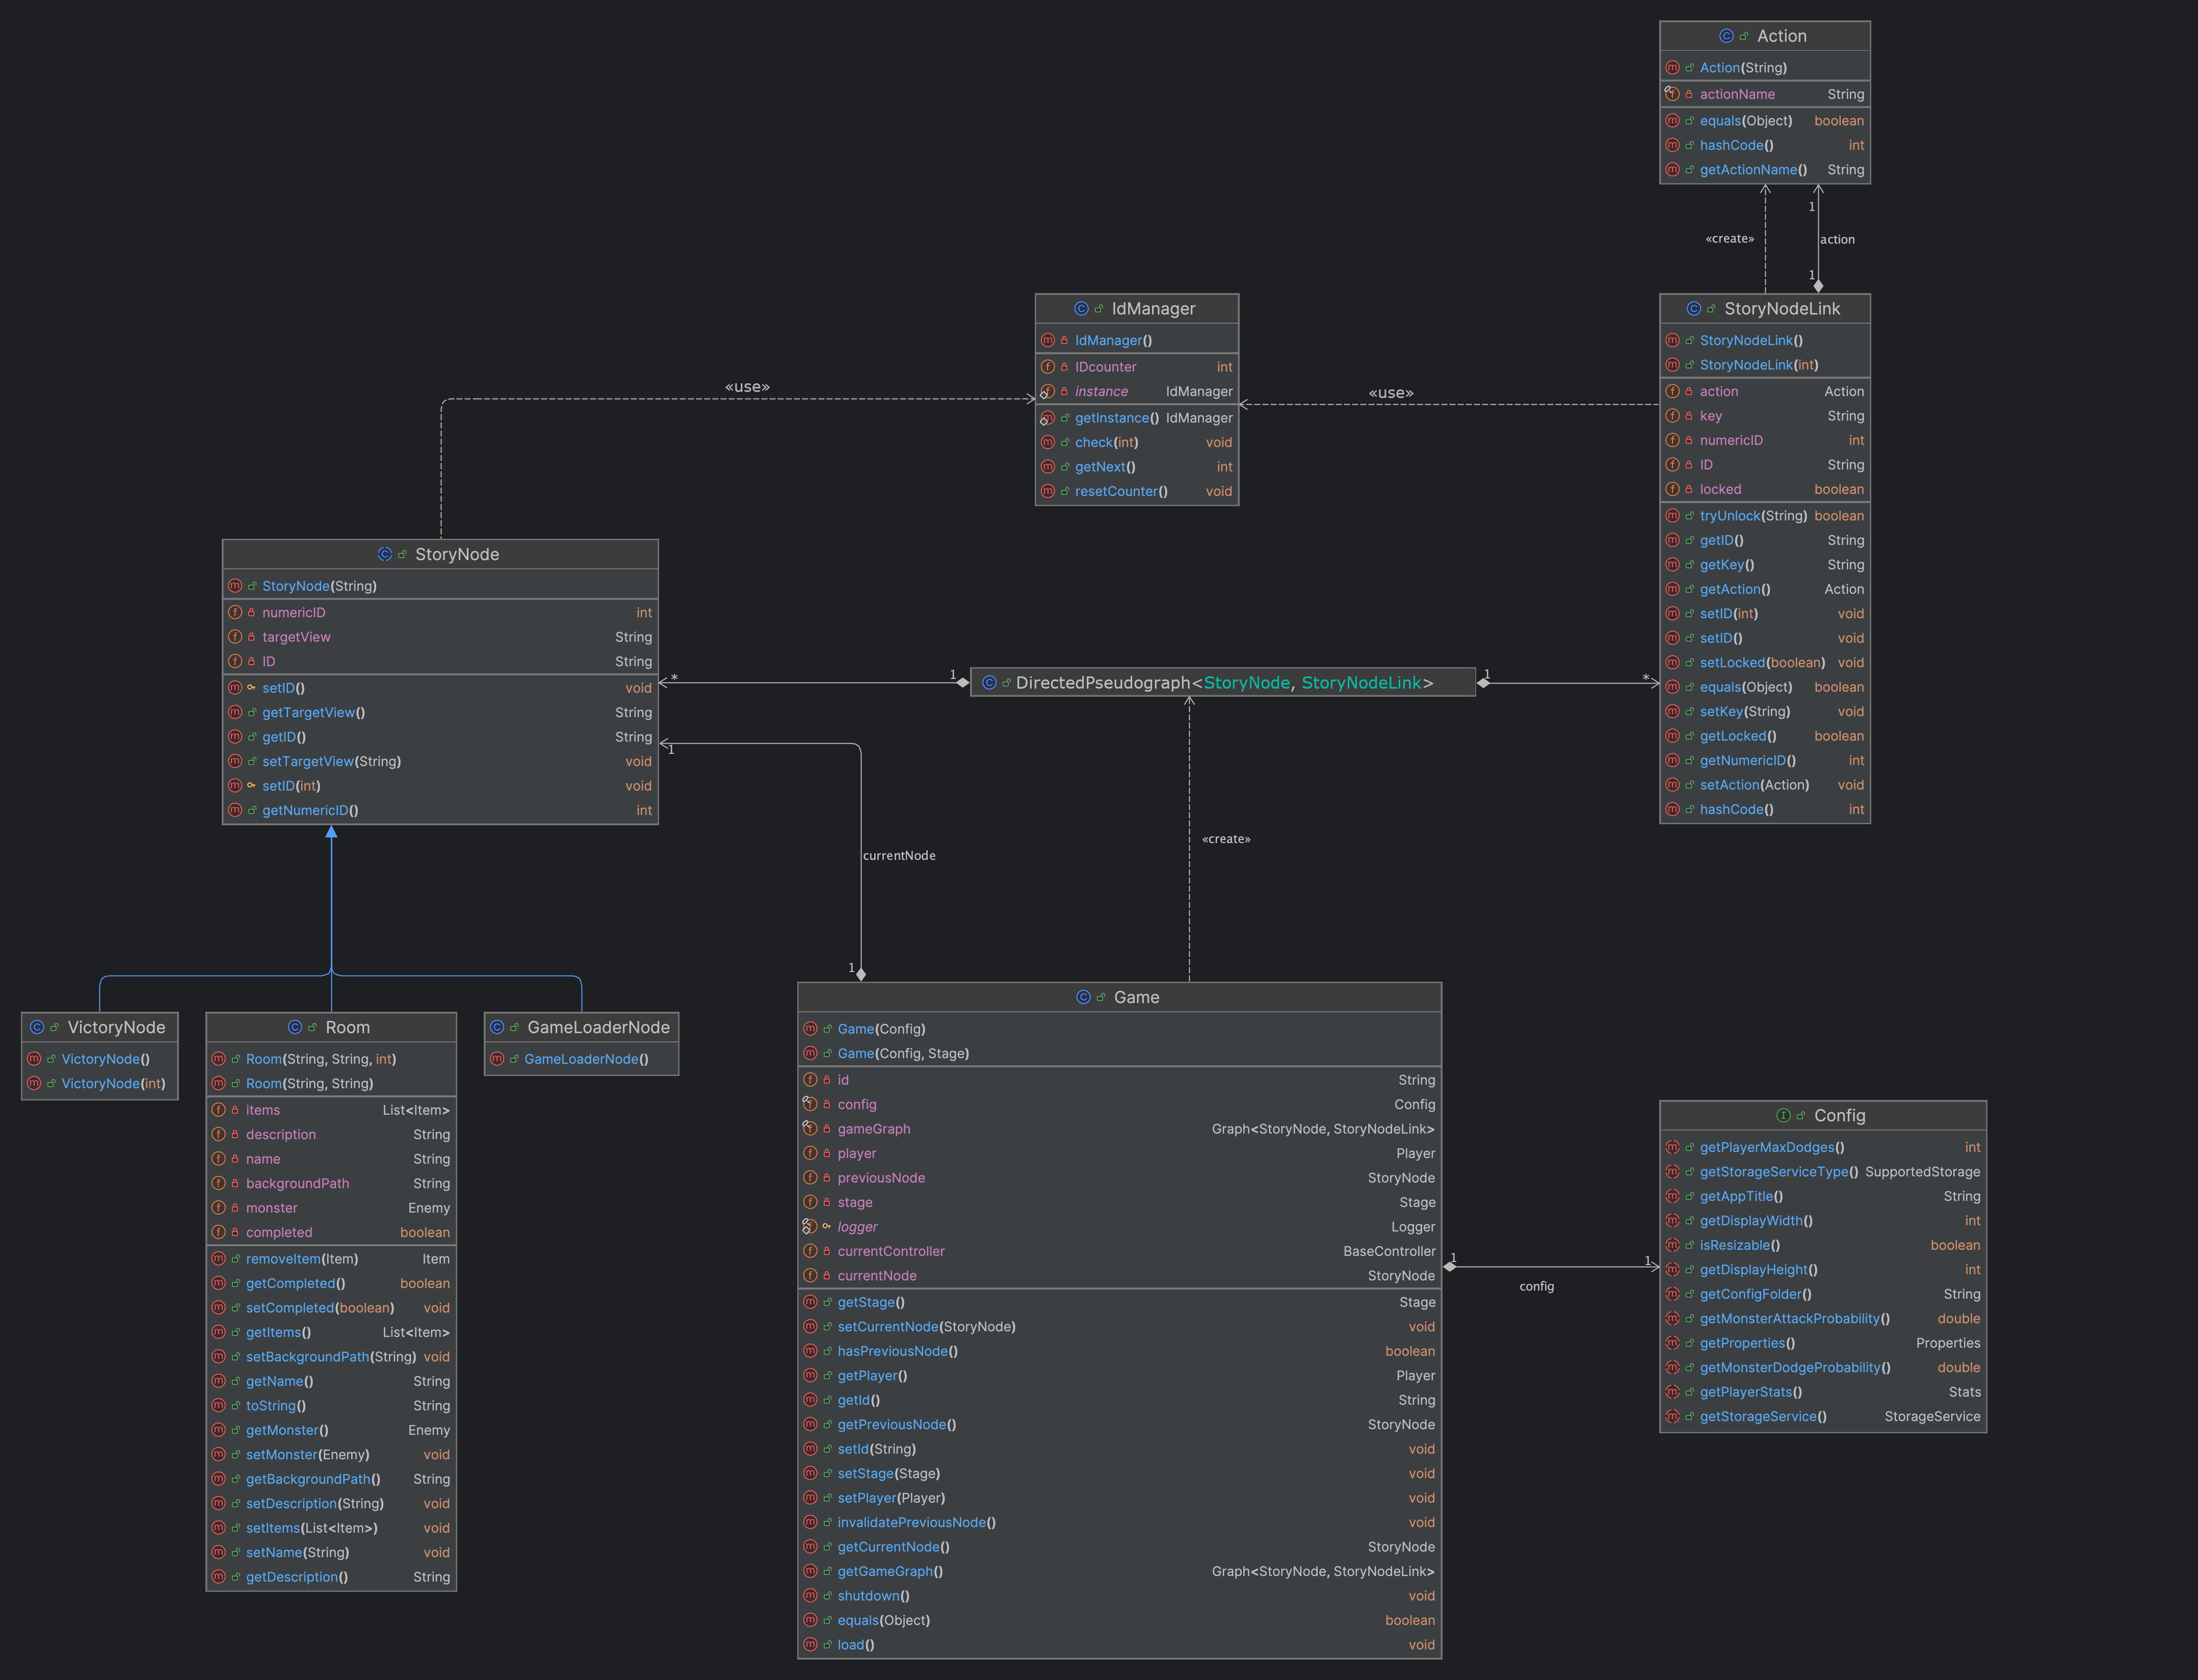Select the GameLoaderNode class title
The width and height of the screenshot is (2198, 1680).
tap(598, 1027)
